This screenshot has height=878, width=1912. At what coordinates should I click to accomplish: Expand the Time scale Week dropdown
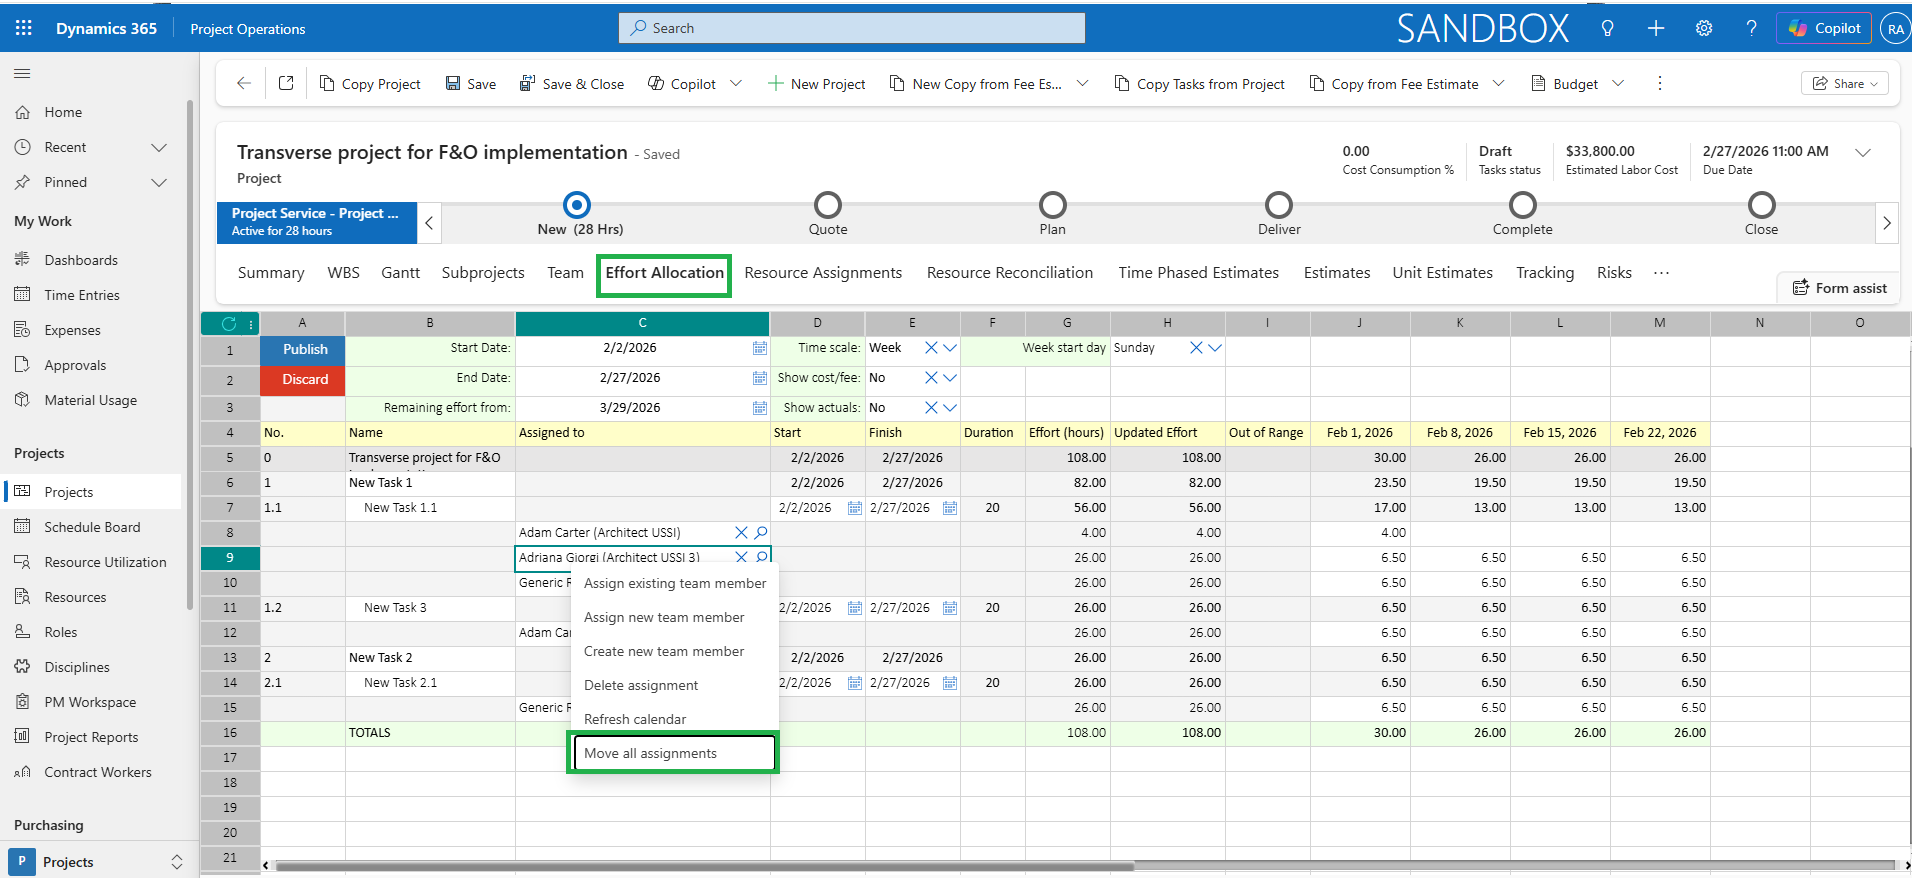pyautogui.click(x=950, y=348)
